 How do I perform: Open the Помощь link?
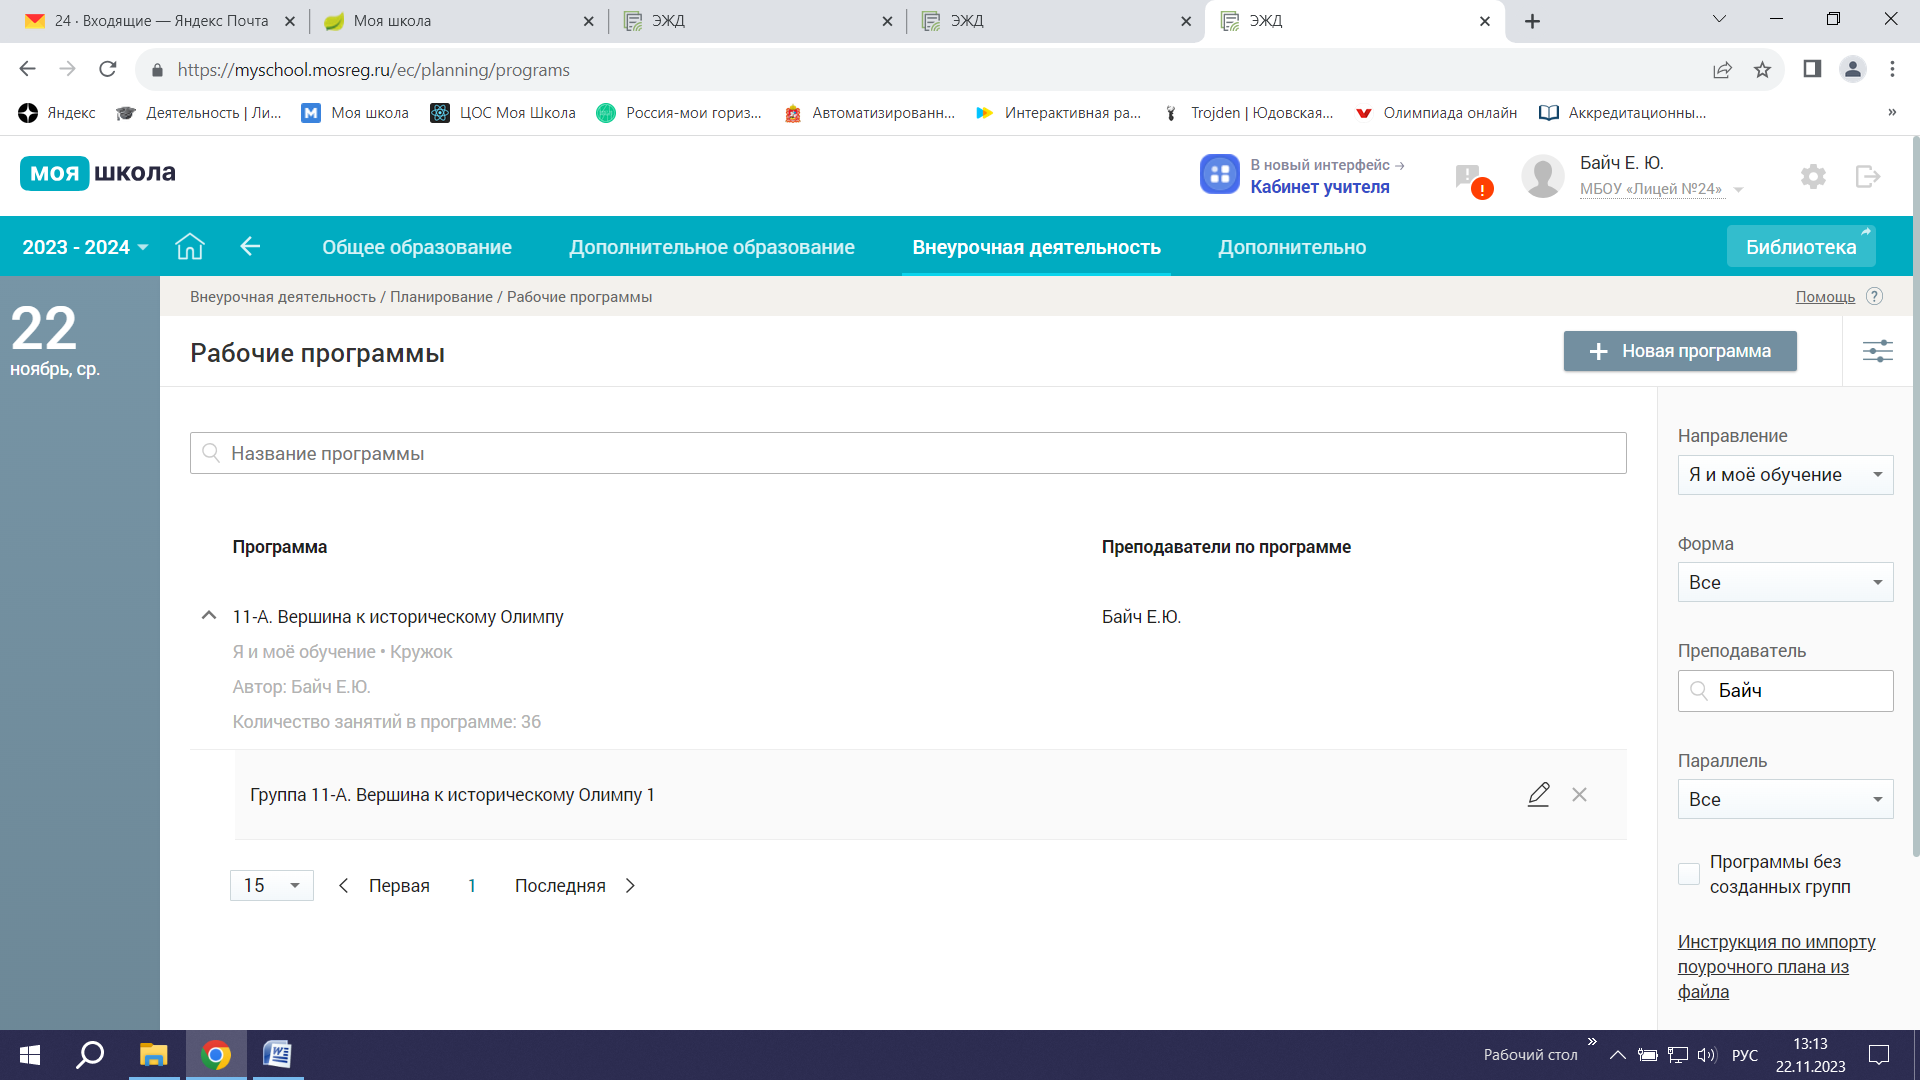coord(1824,297)
